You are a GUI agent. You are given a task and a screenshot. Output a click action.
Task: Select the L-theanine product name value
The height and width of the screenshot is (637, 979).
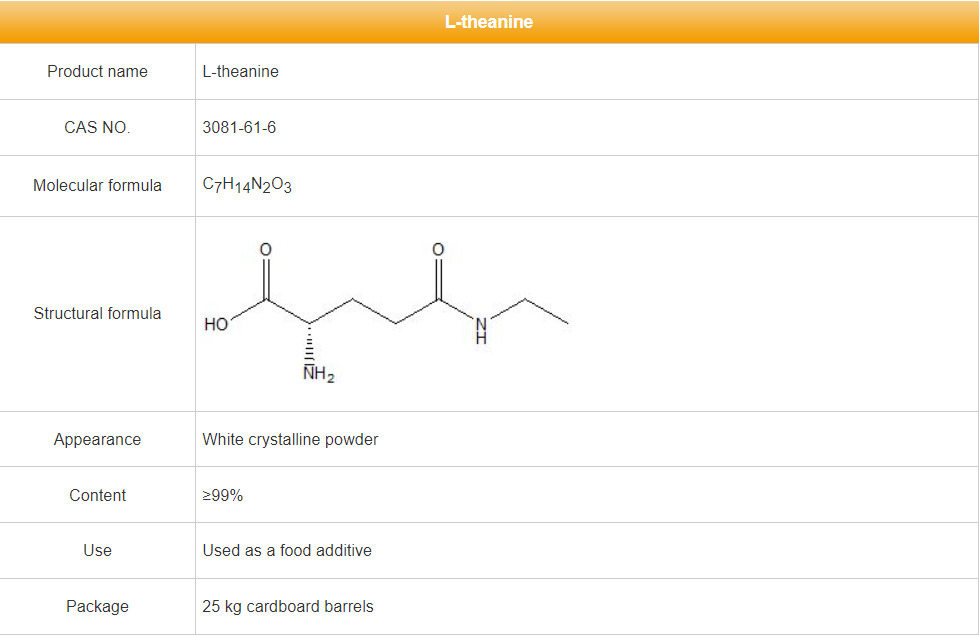coord(240,72)
